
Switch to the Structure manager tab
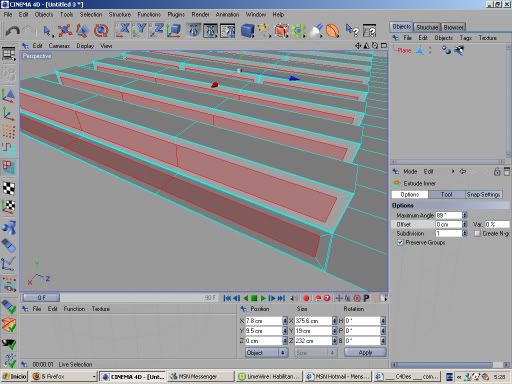click(x=427, y=27)
